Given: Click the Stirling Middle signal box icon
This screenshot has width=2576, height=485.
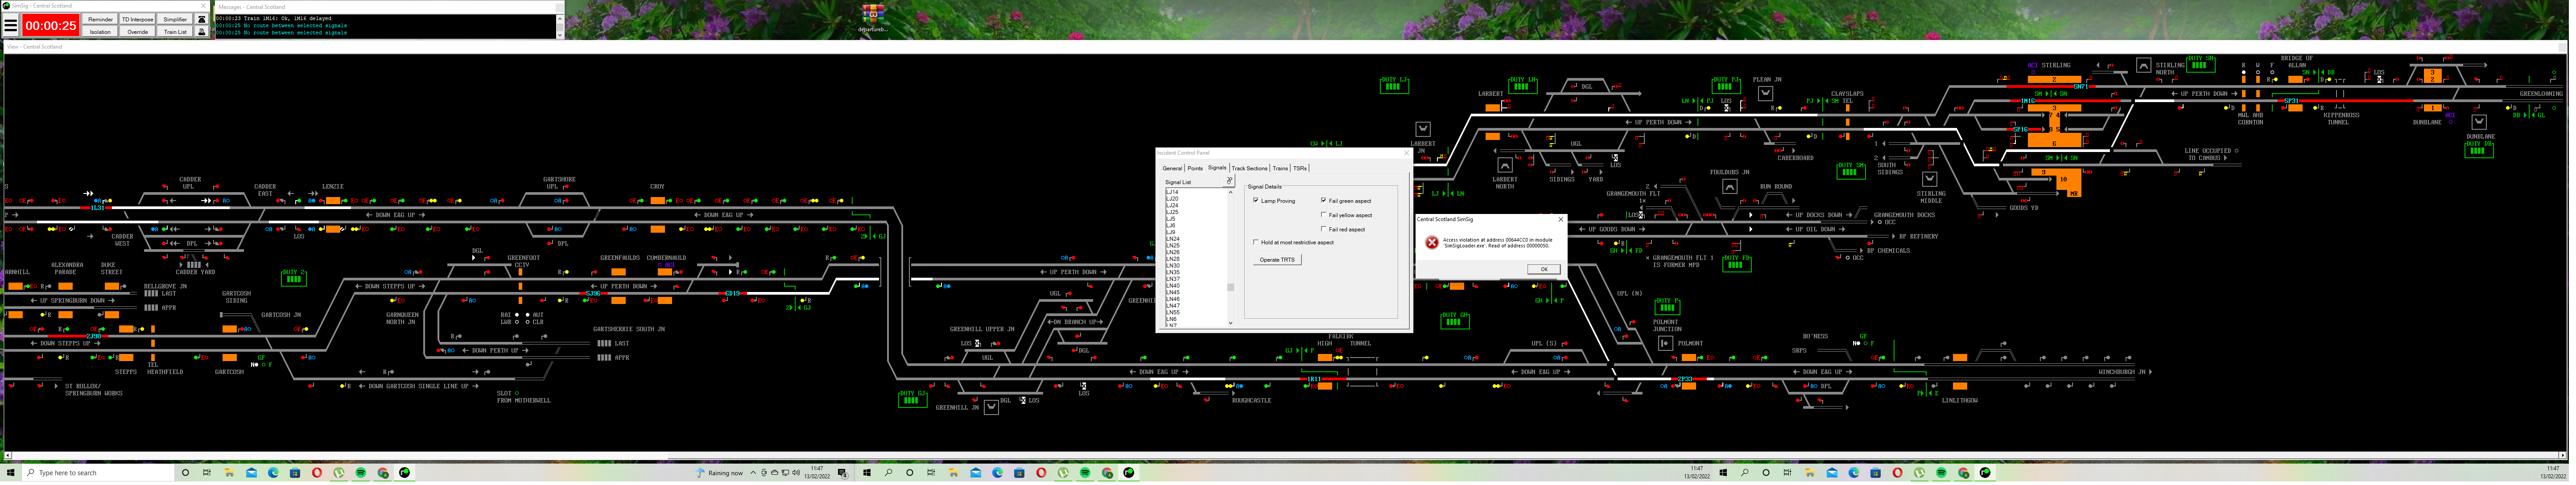Looking at the screenshot, I should click(x=1930, y=180).
